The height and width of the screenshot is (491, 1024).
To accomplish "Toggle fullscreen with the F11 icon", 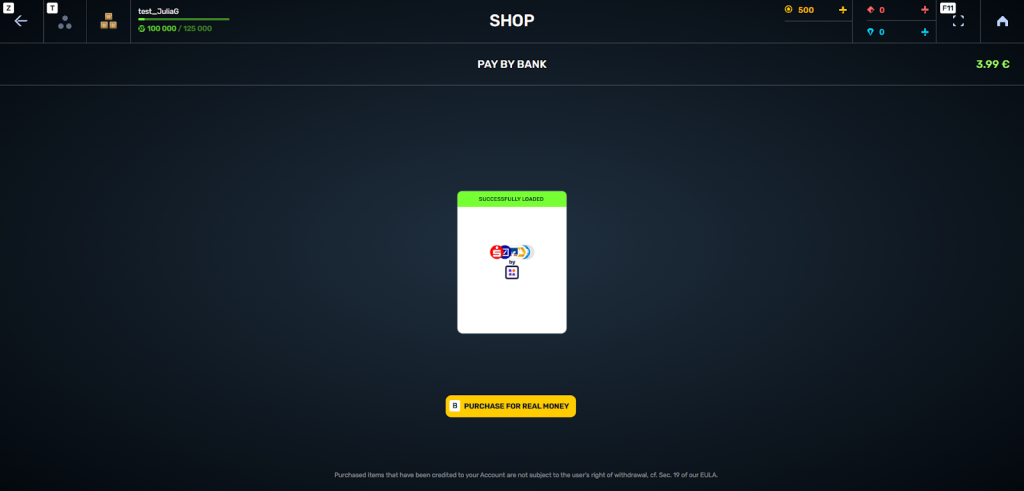I will [x=958, y=21].
